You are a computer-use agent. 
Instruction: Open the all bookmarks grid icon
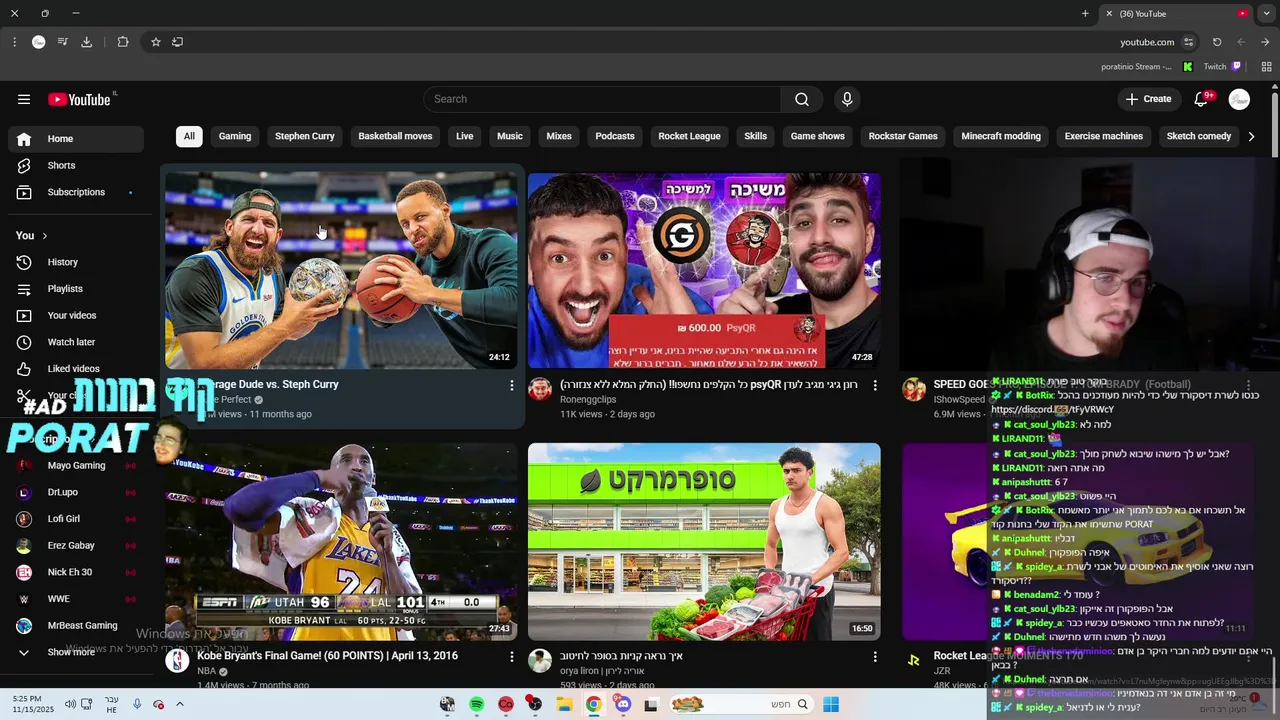click(1266, 67)
